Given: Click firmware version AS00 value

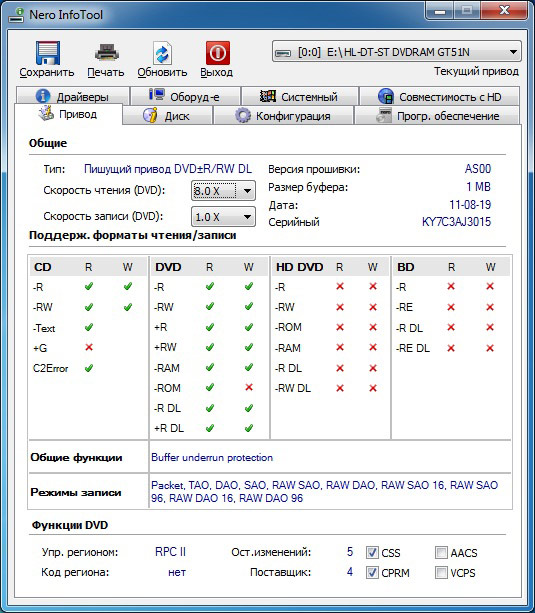Looking at the screenshot, I should click(478, 169).
